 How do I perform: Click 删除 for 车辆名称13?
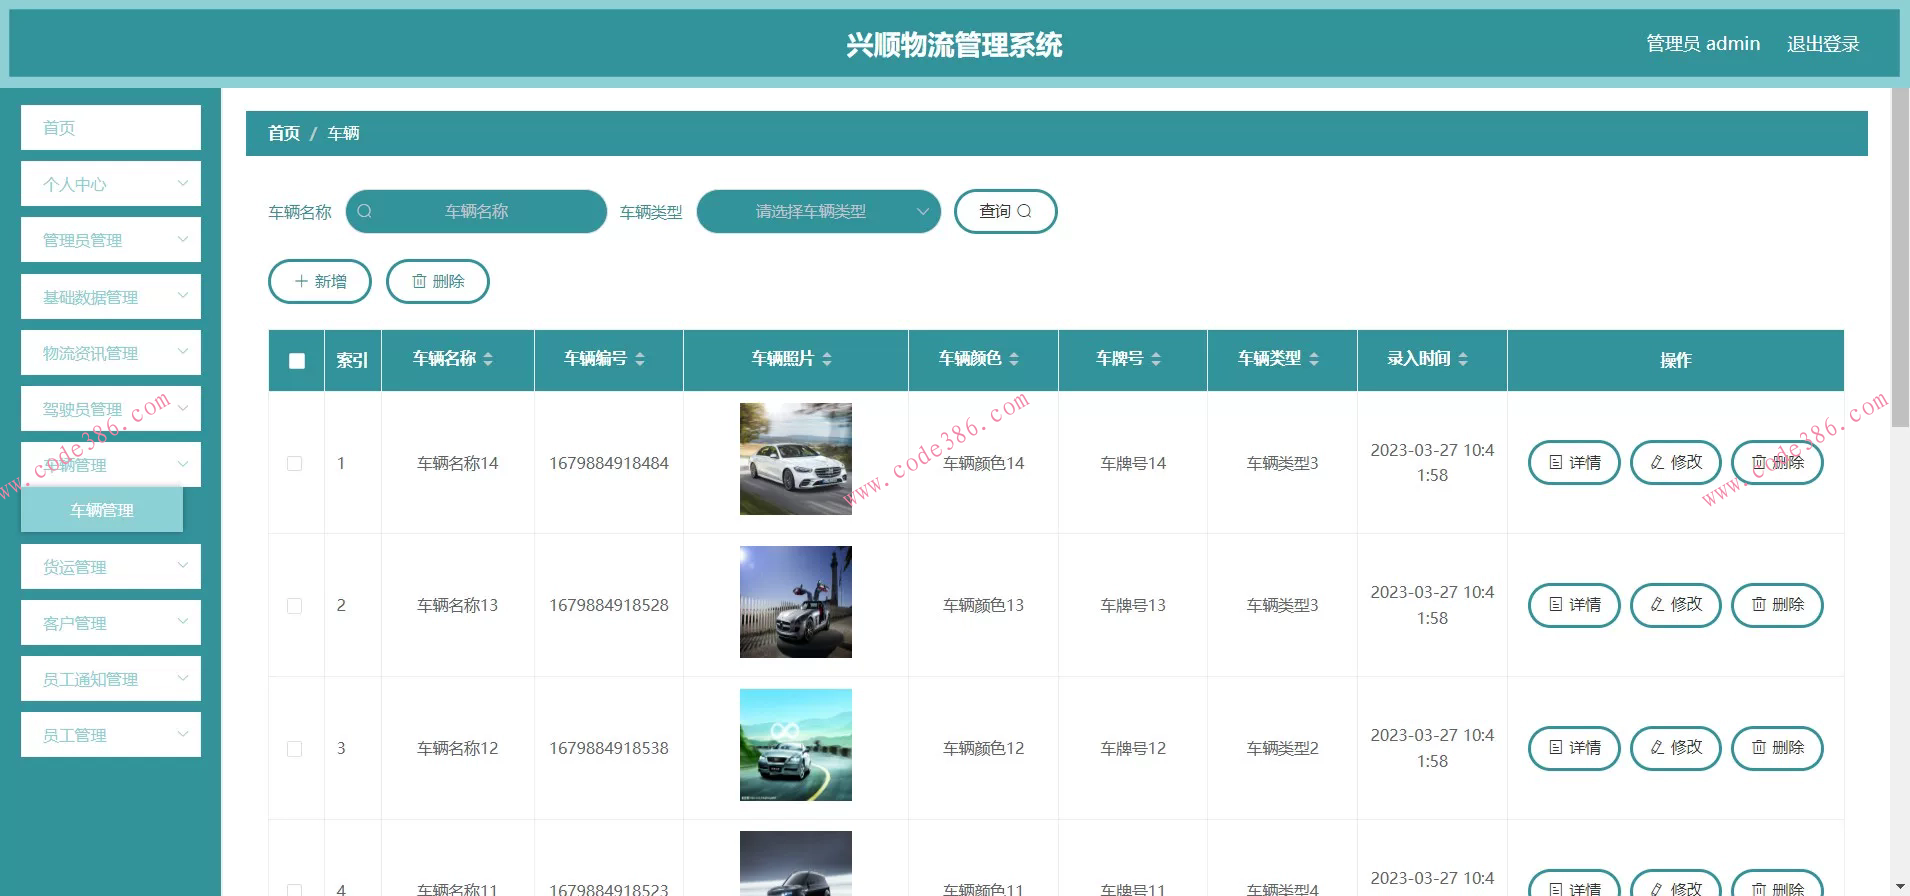pos(1777,605)
